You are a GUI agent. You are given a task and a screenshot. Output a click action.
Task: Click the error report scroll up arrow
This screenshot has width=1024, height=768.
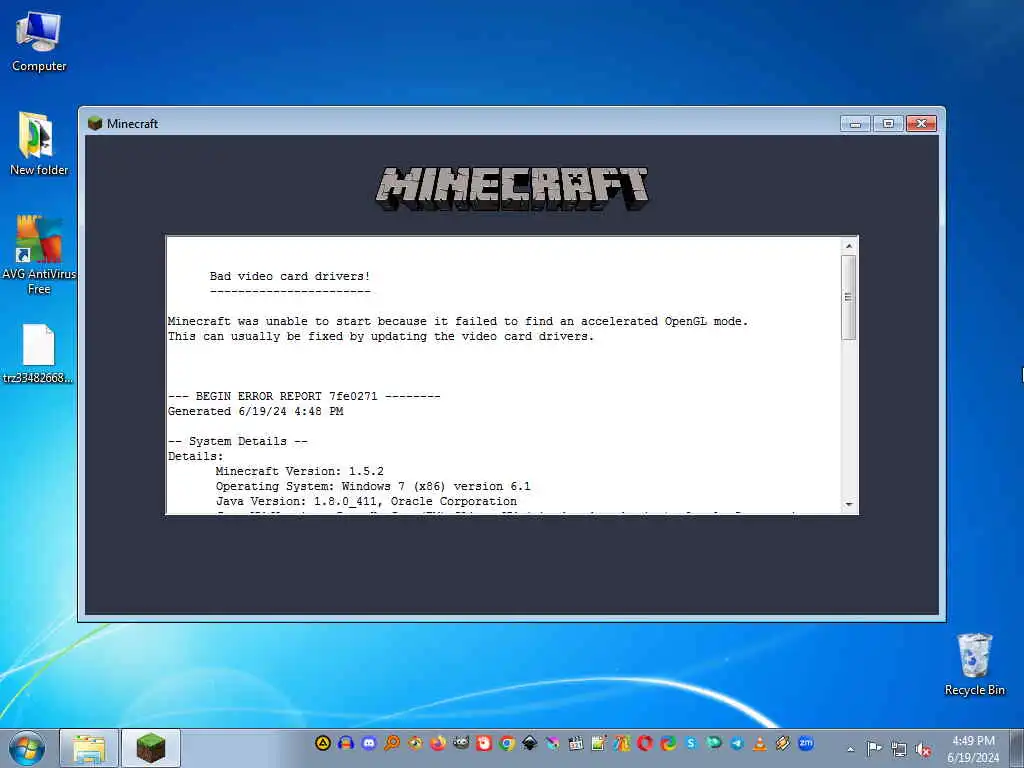[848, 246]
